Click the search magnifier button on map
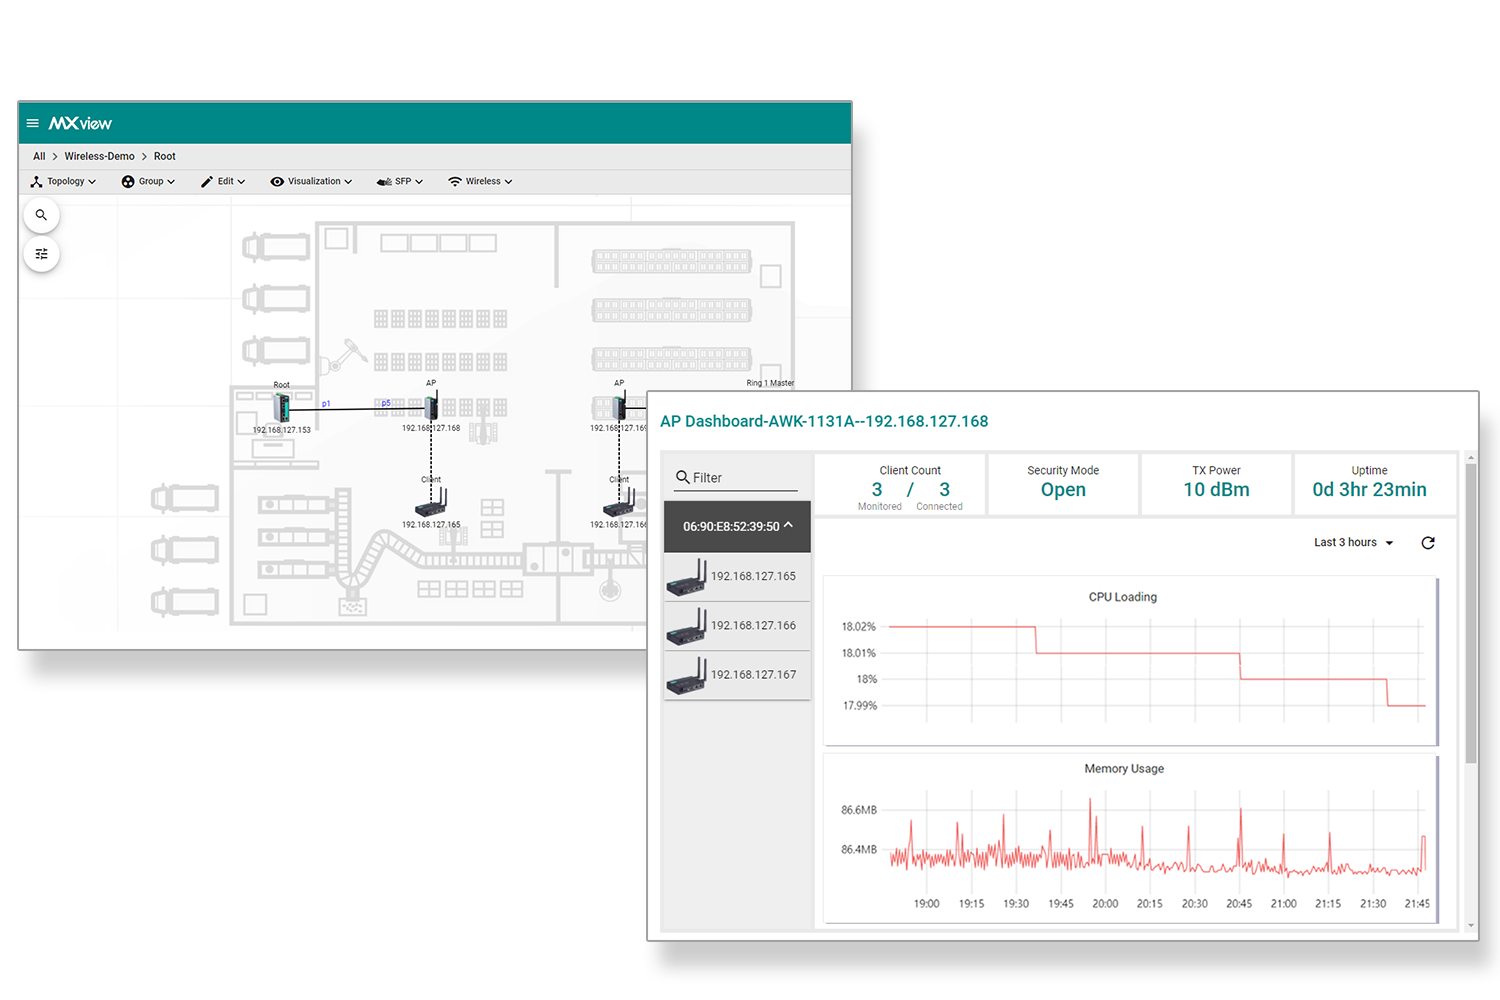This screenshot has height=1000, width=1500. 41,215
